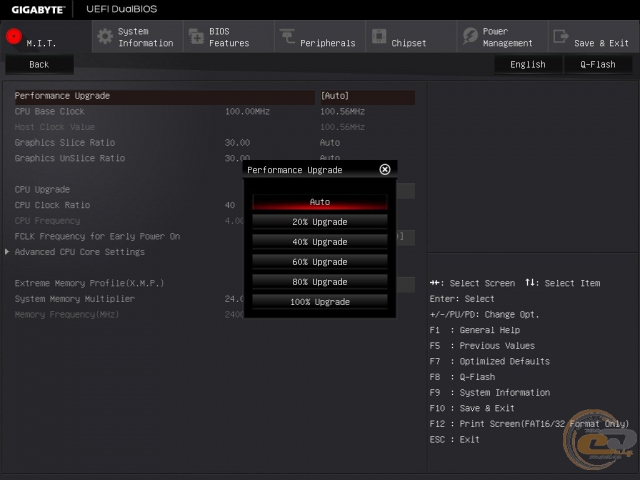This screenshot has height=480, width=640.
Task: Expand Advanced CPU Core Settings
Action: click(79, 252)
